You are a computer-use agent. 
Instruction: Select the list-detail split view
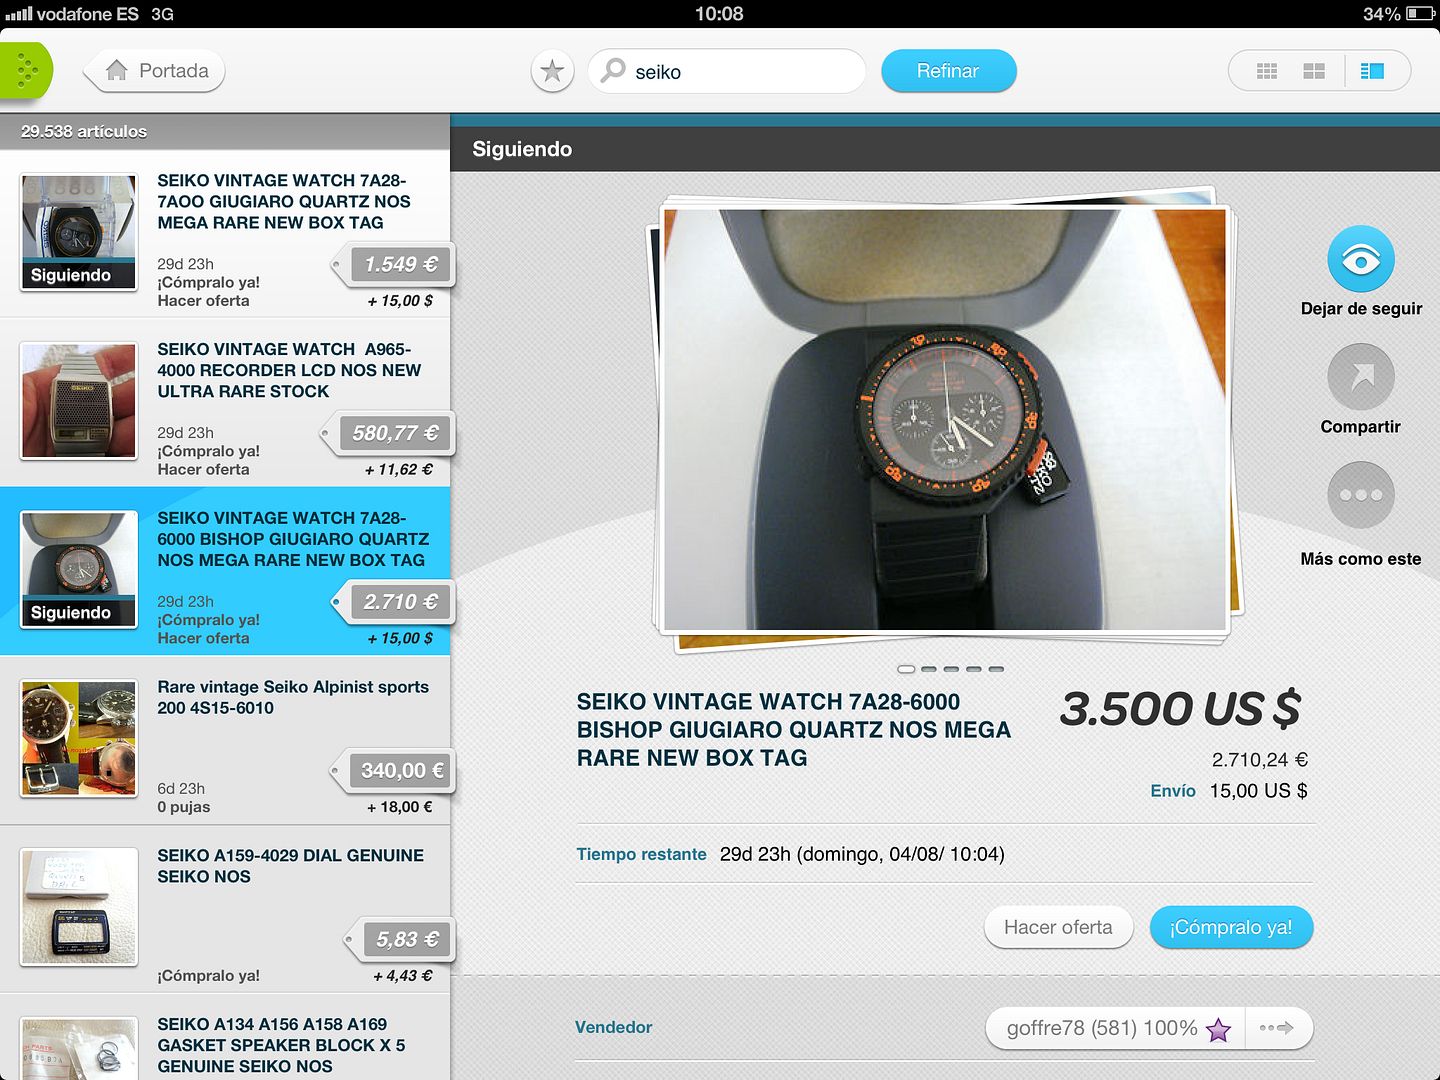tap(1372, 71)
